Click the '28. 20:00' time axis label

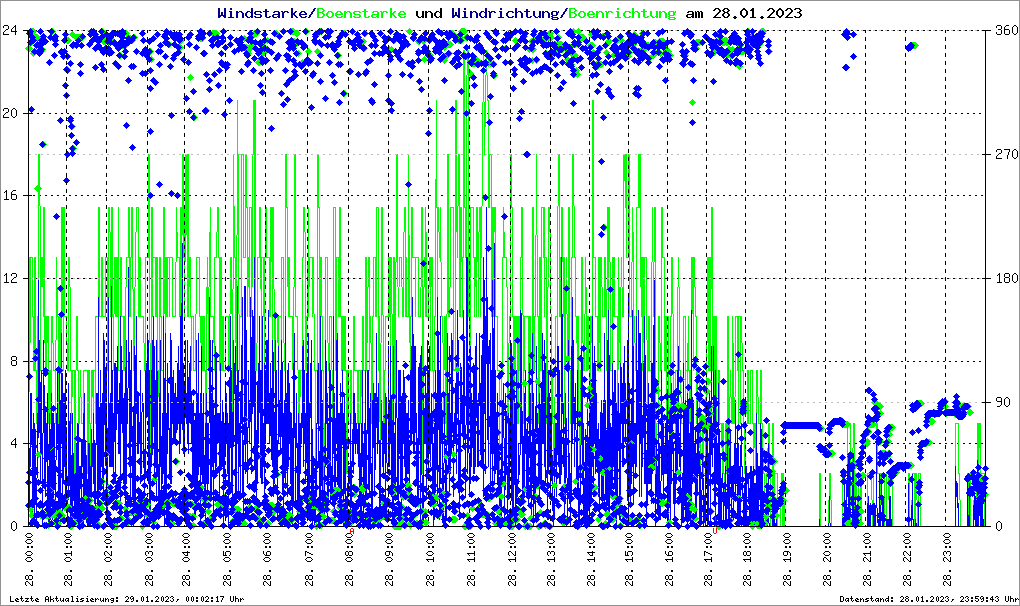tap(827, 559)
